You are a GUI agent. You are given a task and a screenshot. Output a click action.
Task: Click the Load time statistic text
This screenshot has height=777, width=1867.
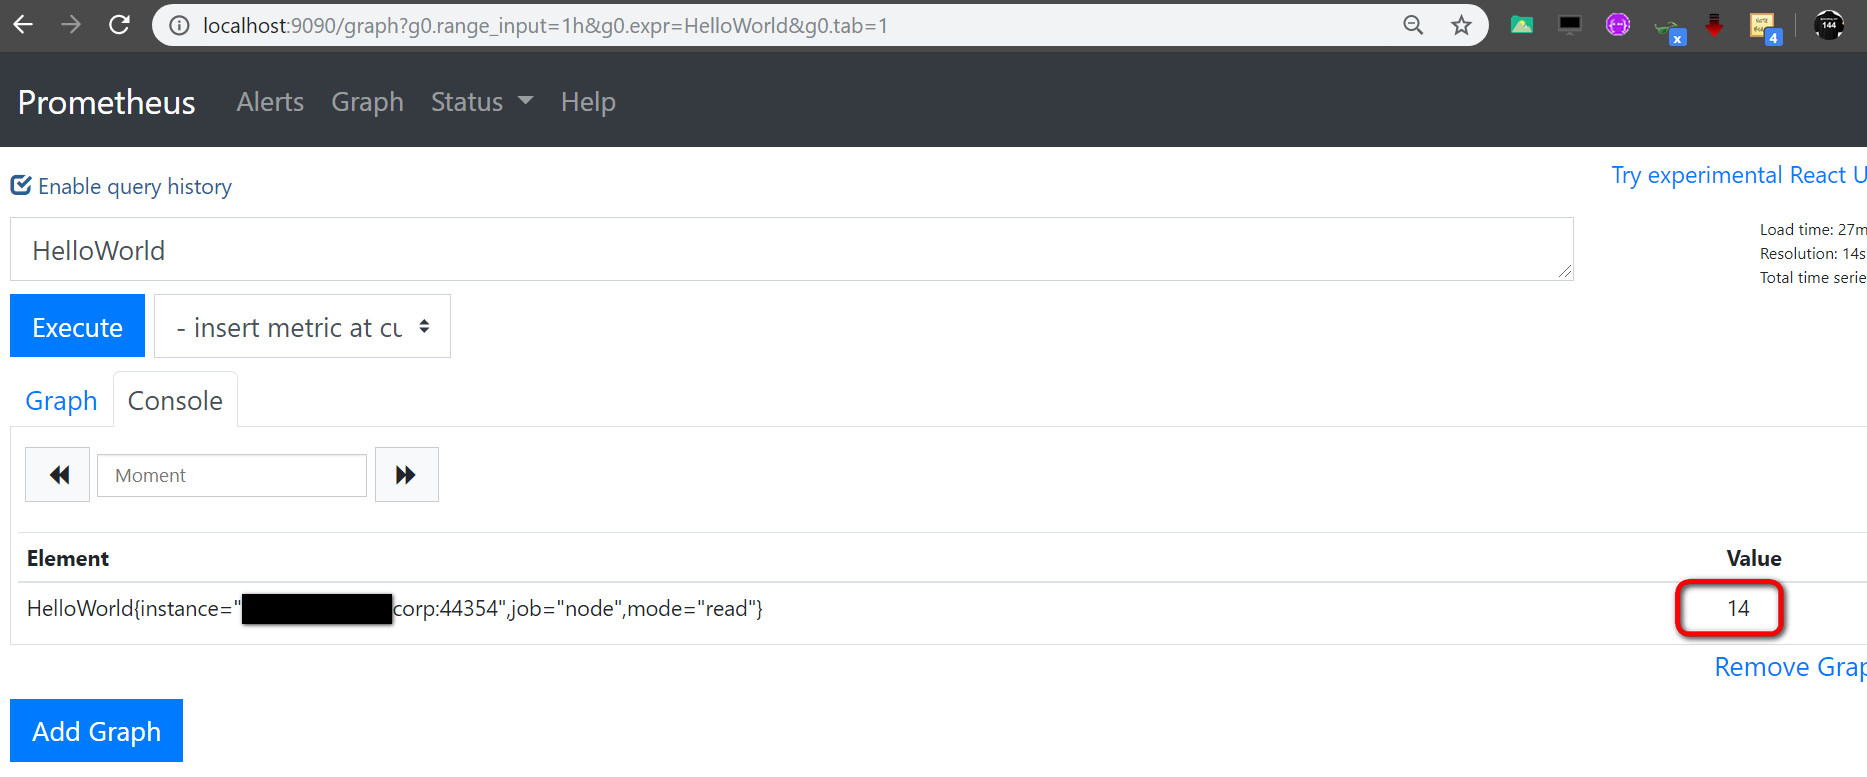[1813, 230]
